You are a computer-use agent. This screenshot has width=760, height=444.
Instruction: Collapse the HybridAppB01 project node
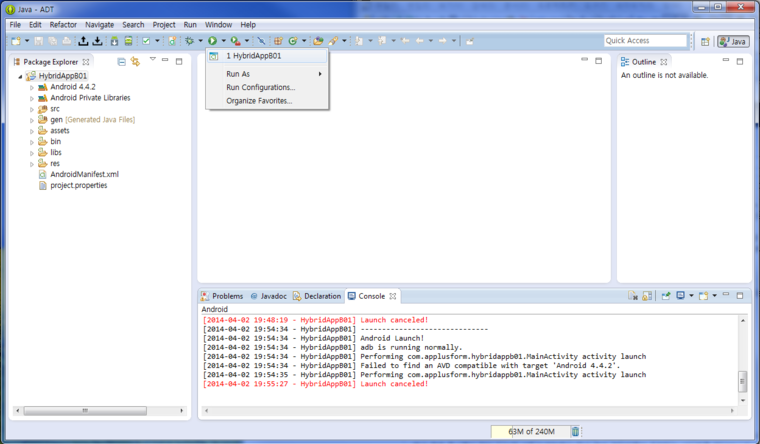point(20,76)
